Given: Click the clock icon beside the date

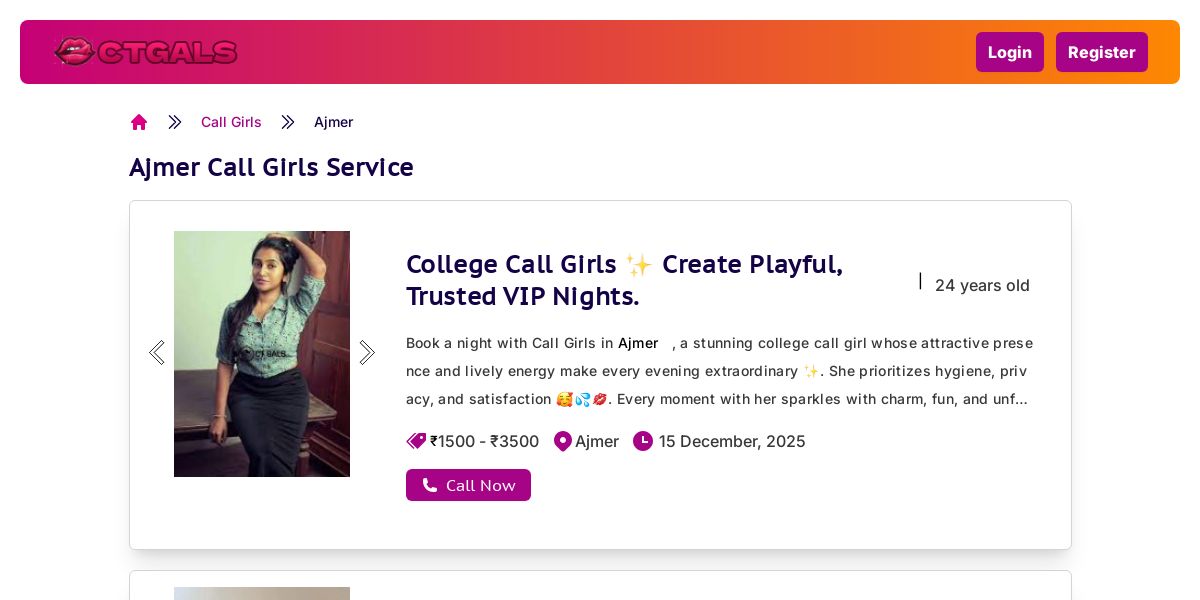Looking at the screenshot, I should [x=643, y=441].
